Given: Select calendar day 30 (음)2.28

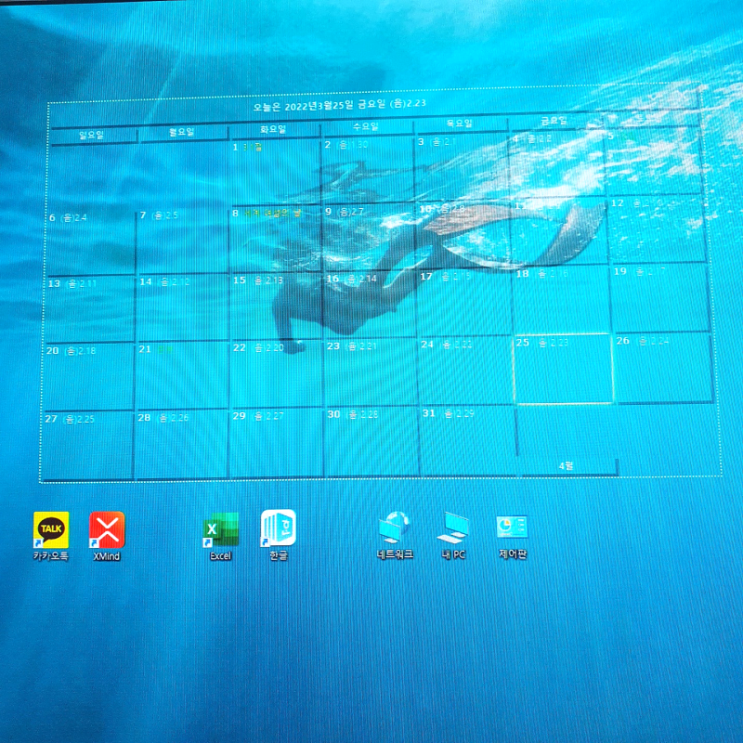Looking at the screenshot, I should click(x=372, y=441).
